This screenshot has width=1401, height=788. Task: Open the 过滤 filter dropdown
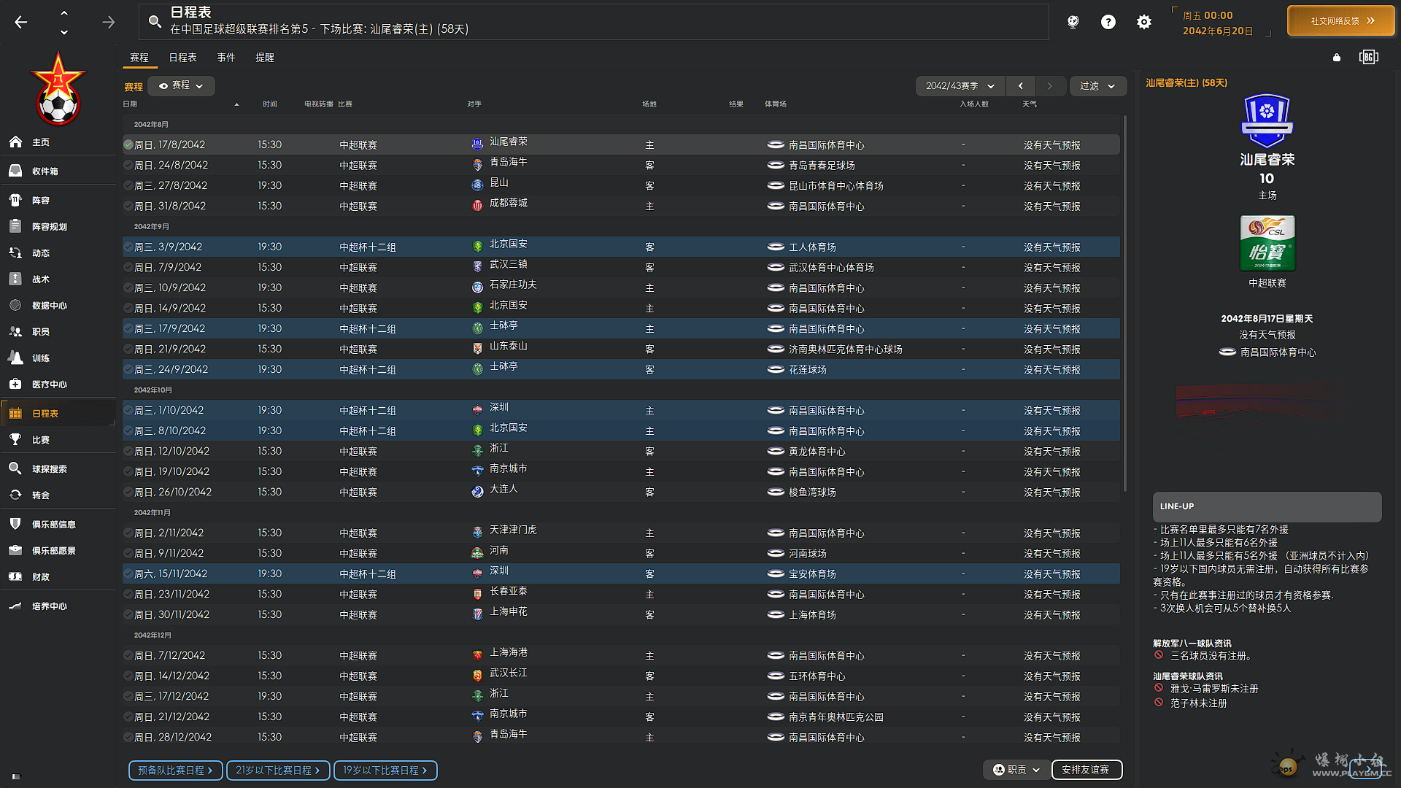(x=1097, y=86)
